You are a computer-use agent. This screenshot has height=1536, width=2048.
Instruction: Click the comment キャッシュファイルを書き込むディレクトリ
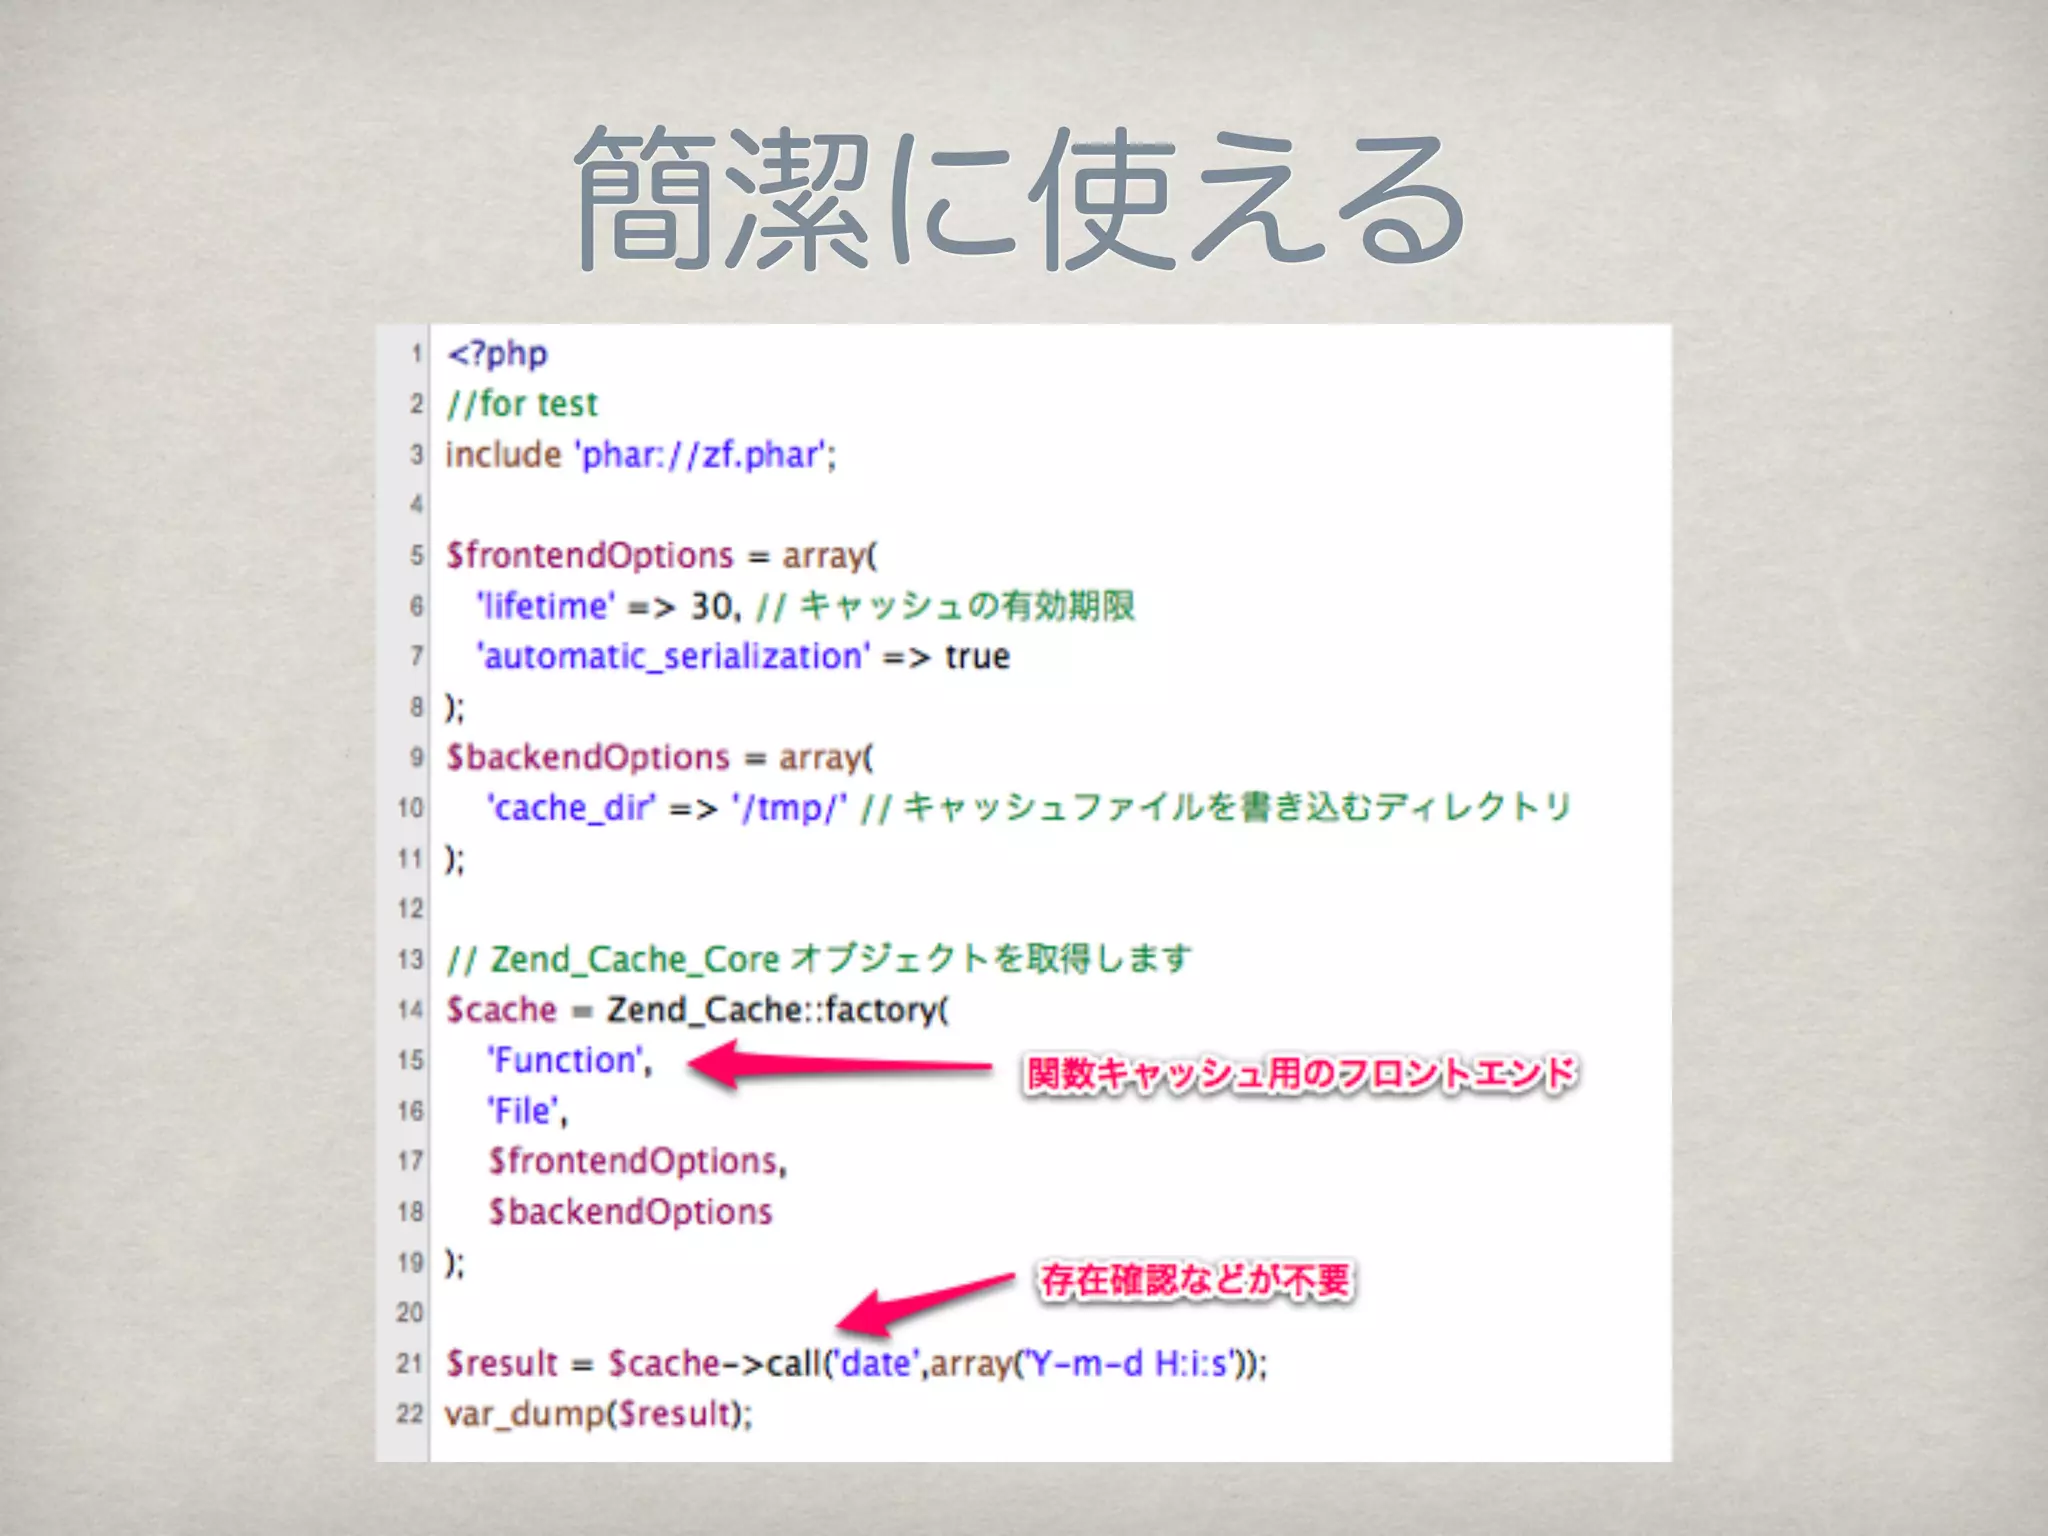click(1215, 808)
